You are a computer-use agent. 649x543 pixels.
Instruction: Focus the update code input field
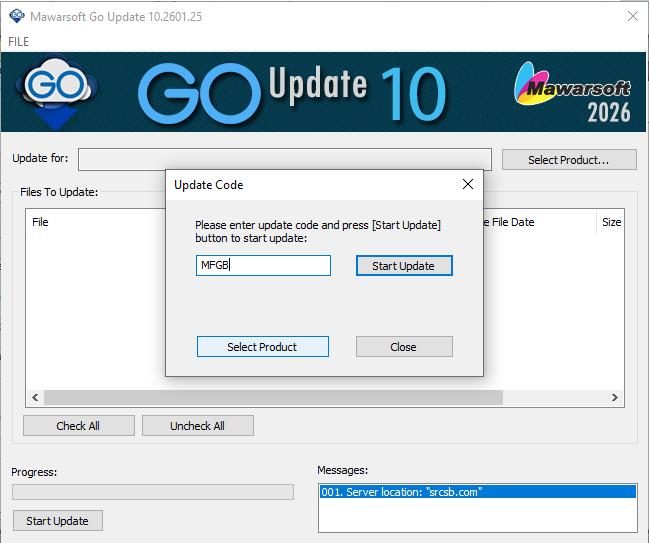pos(263,266)
